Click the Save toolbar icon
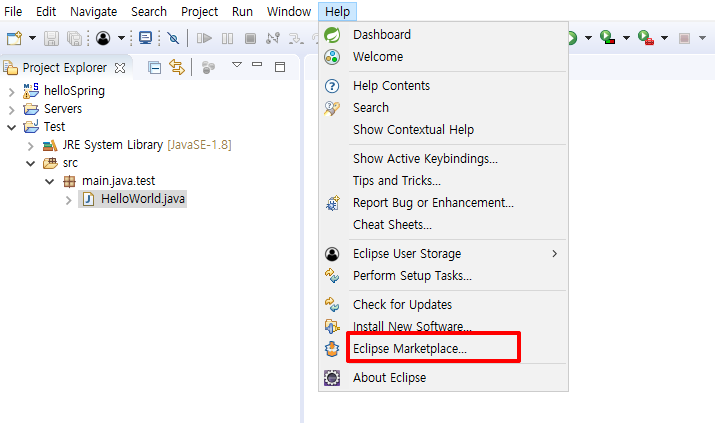This screenshot has height=423, width=715. tap(51, 38)
